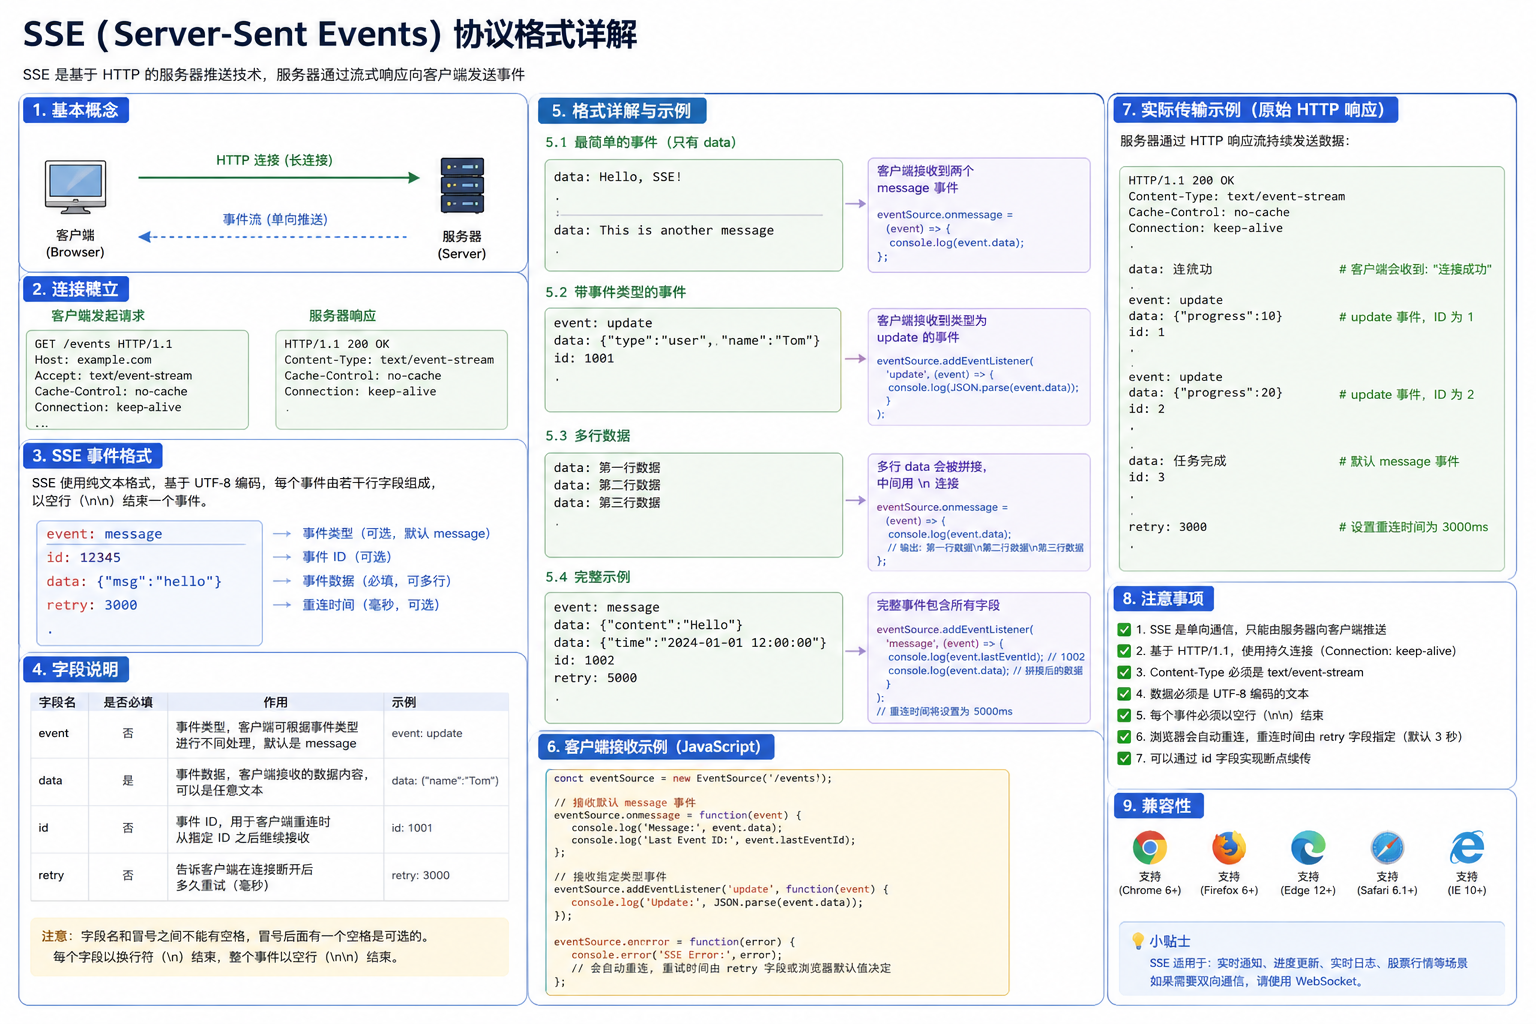Click the '客户端发起请求' heading

pyautogui.click(x=98, y=316)
